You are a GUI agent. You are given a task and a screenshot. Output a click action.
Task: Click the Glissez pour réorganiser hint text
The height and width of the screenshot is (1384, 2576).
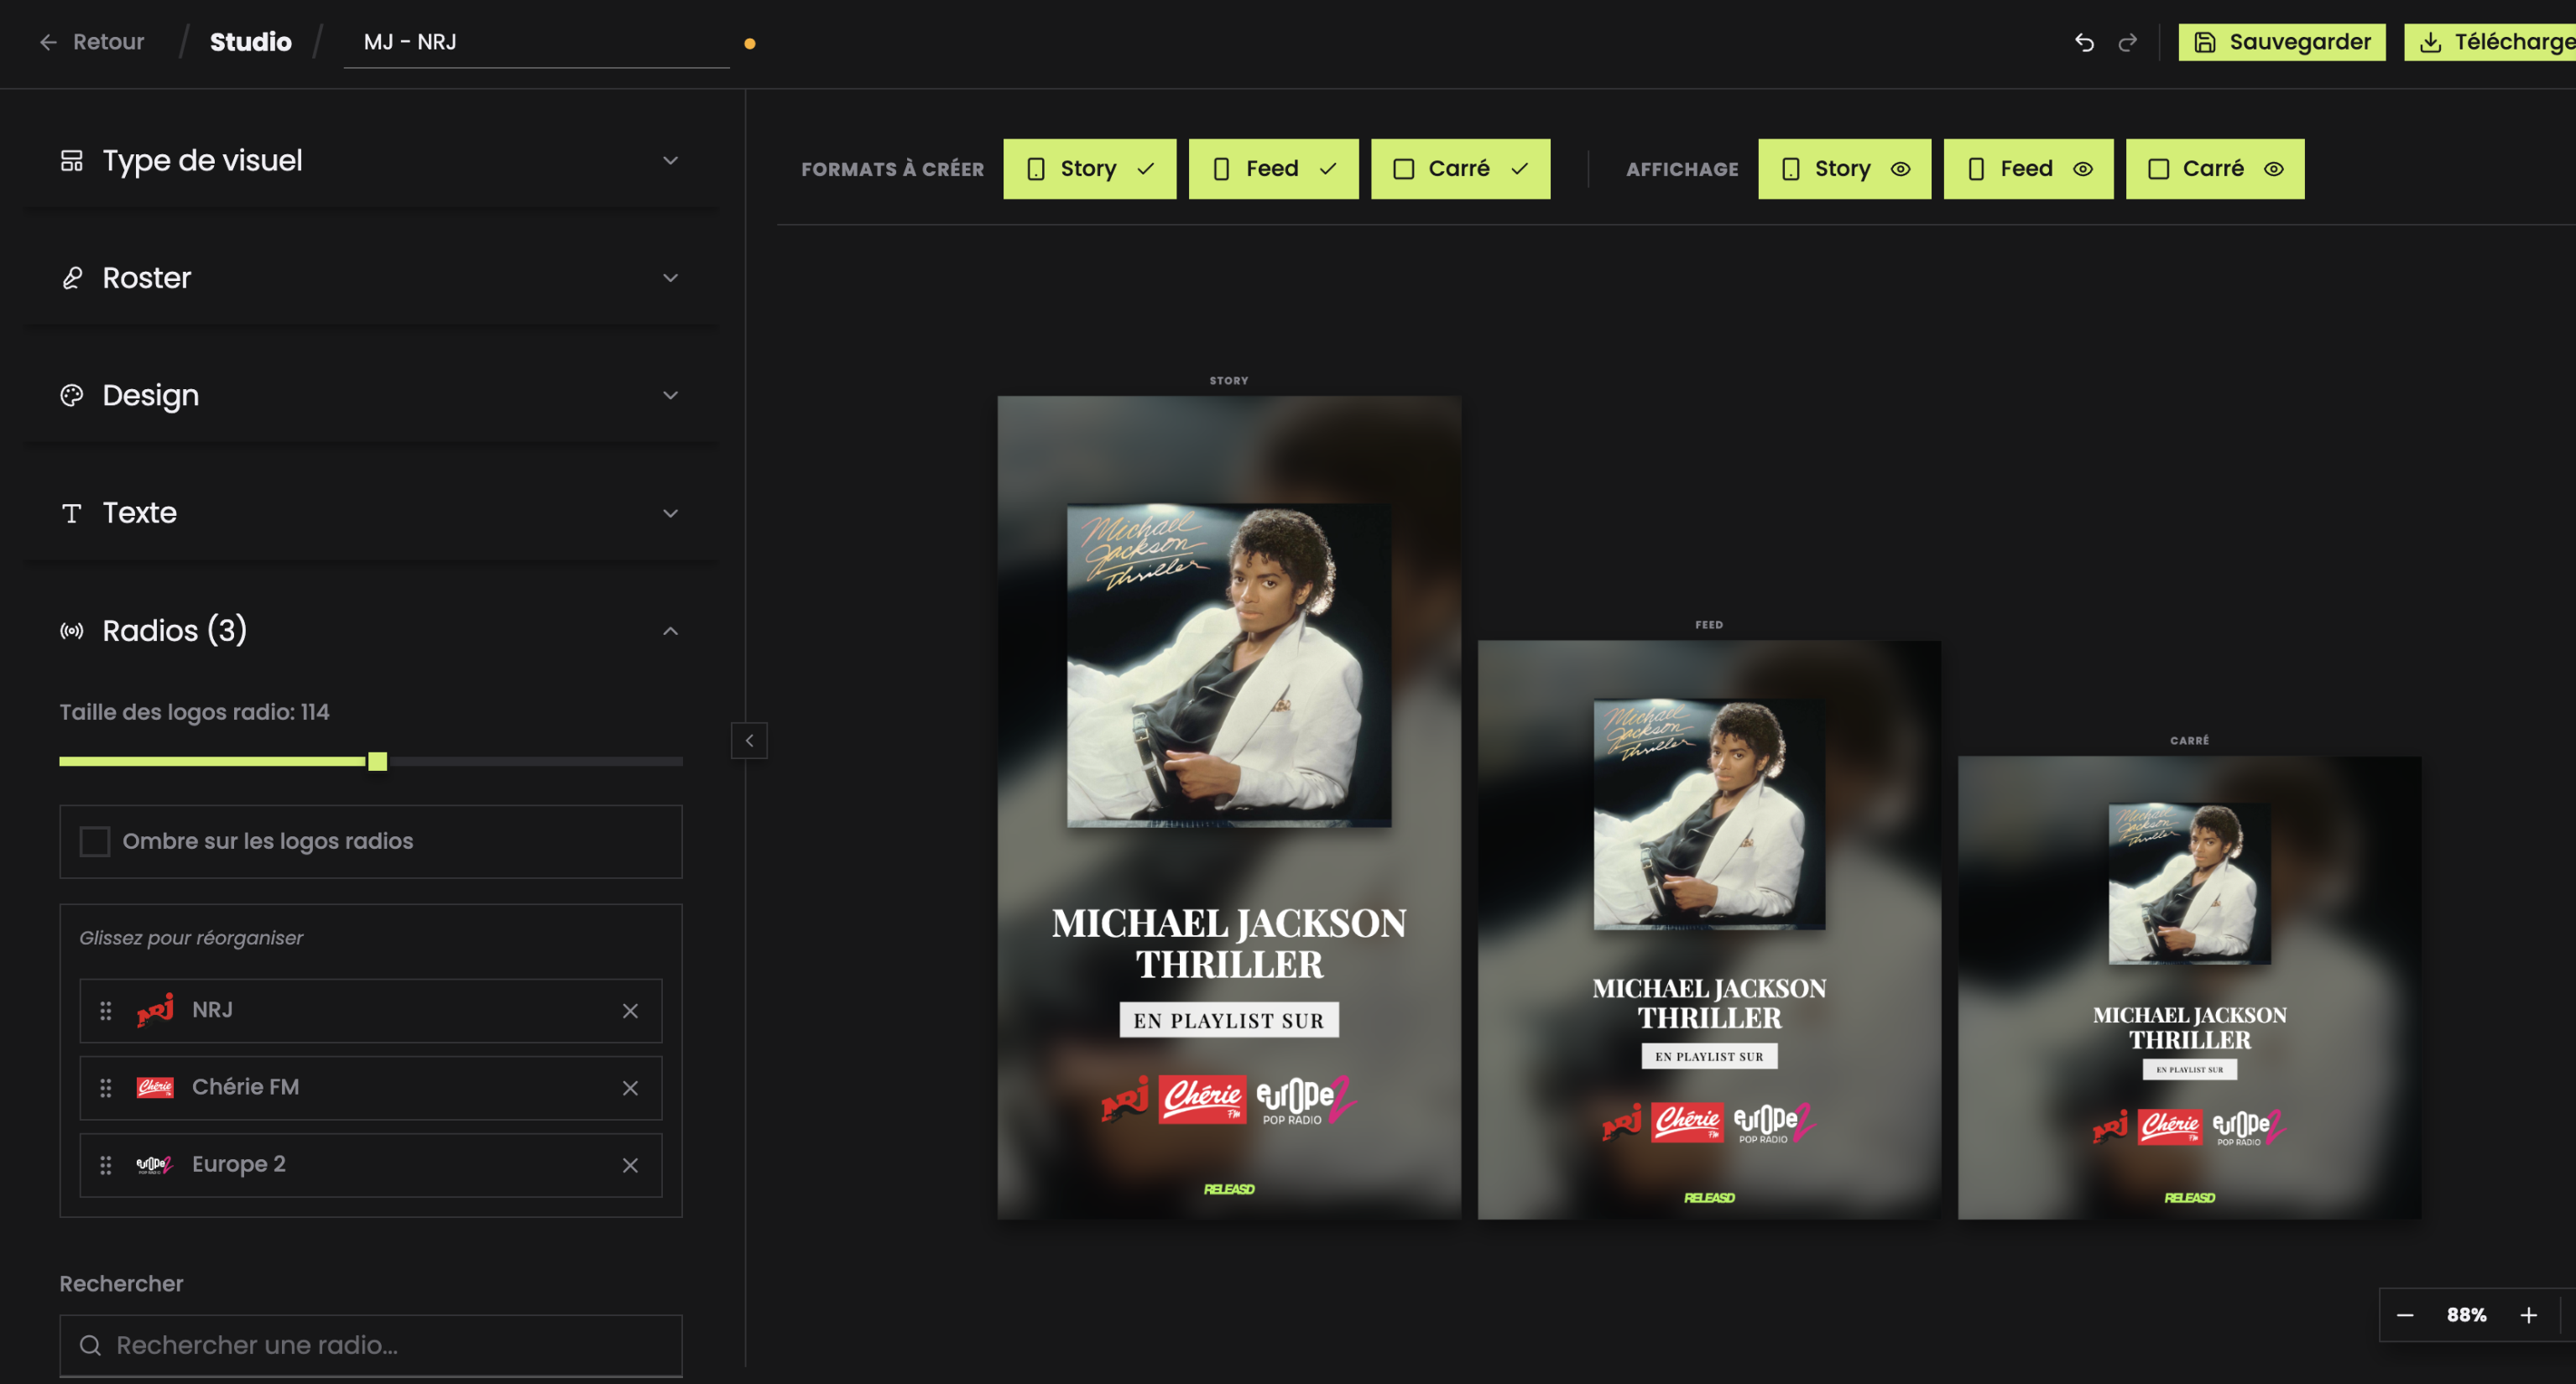(x=191, y=938)
